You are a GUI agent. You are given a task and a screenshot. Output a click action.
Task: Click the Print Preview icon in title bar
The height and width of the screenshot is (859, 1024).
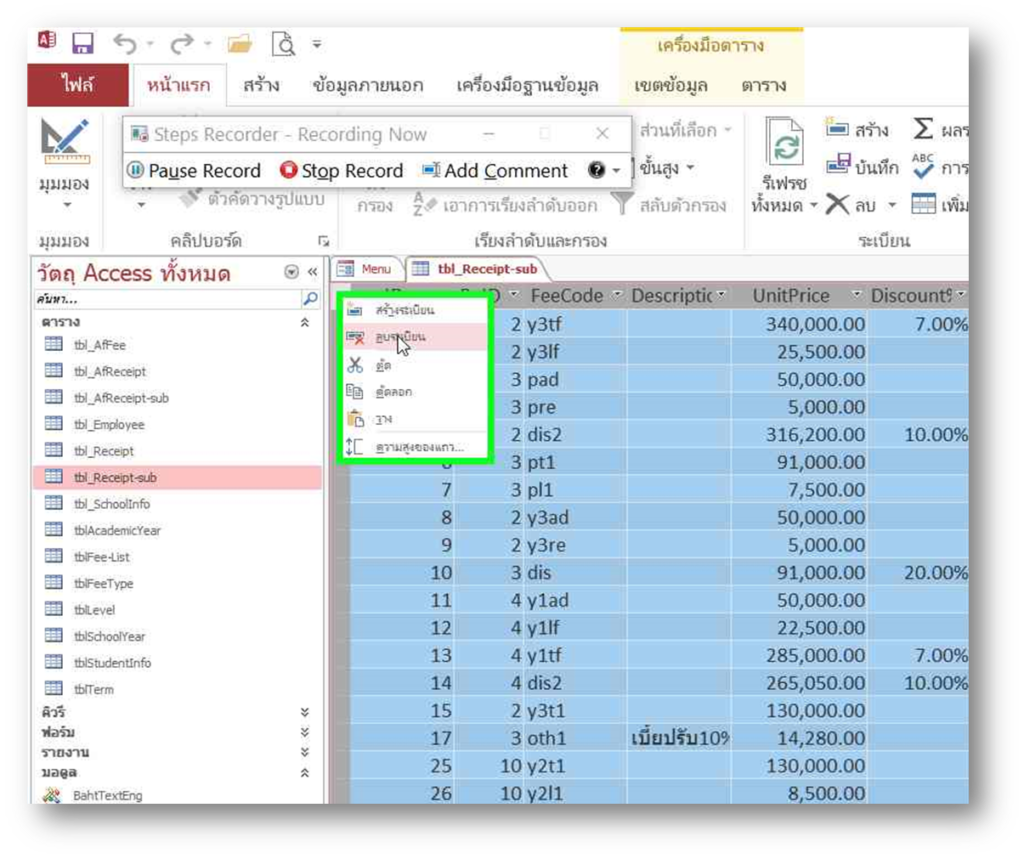284,44
